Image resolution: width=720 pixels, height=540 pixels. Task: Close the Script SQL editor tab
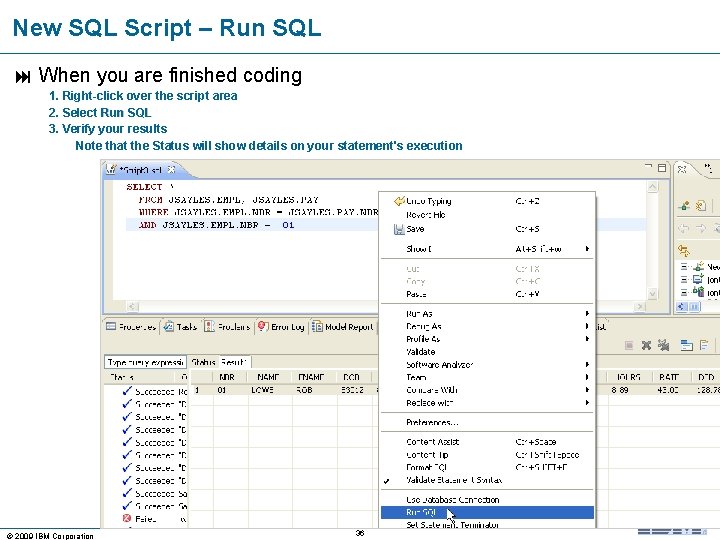click(171, 169)
